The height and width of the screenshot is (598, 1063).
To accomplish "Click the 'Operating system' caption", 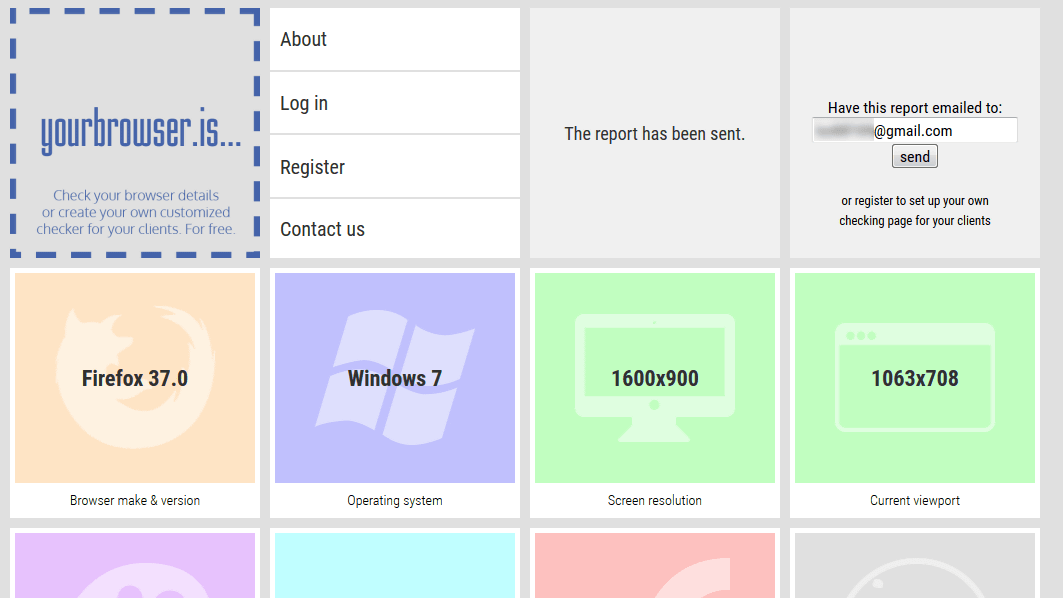I will click(395, 500).
